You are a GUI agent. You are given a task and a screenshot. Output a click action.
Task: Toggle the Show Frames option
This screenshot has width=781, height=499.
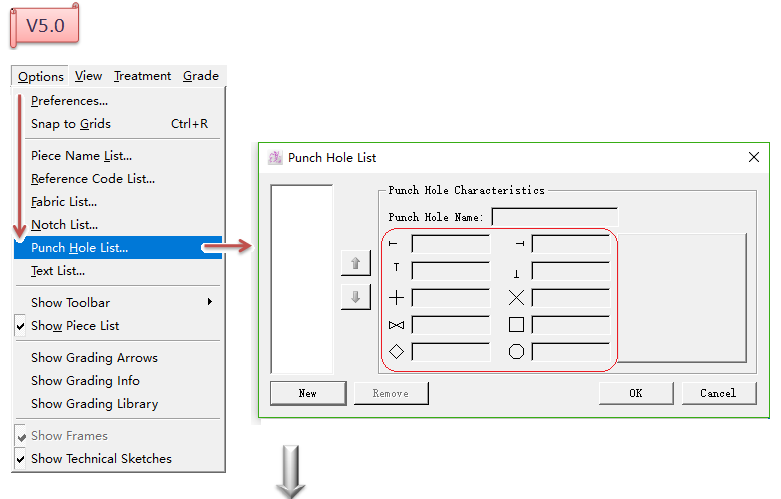69,436
